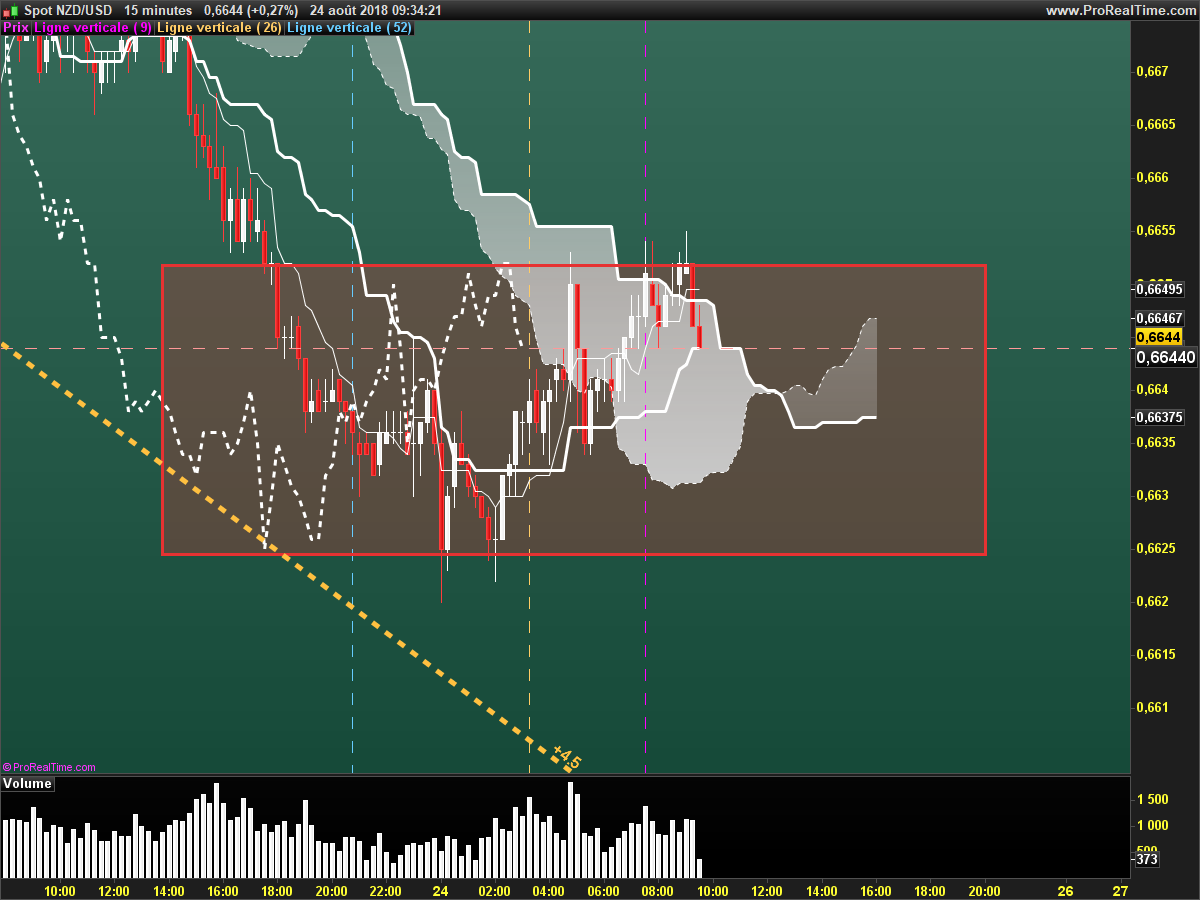Select the orange dashed +45 trend line label
This screenshot has width=1200, height=900.
click(x=566, y=758)
